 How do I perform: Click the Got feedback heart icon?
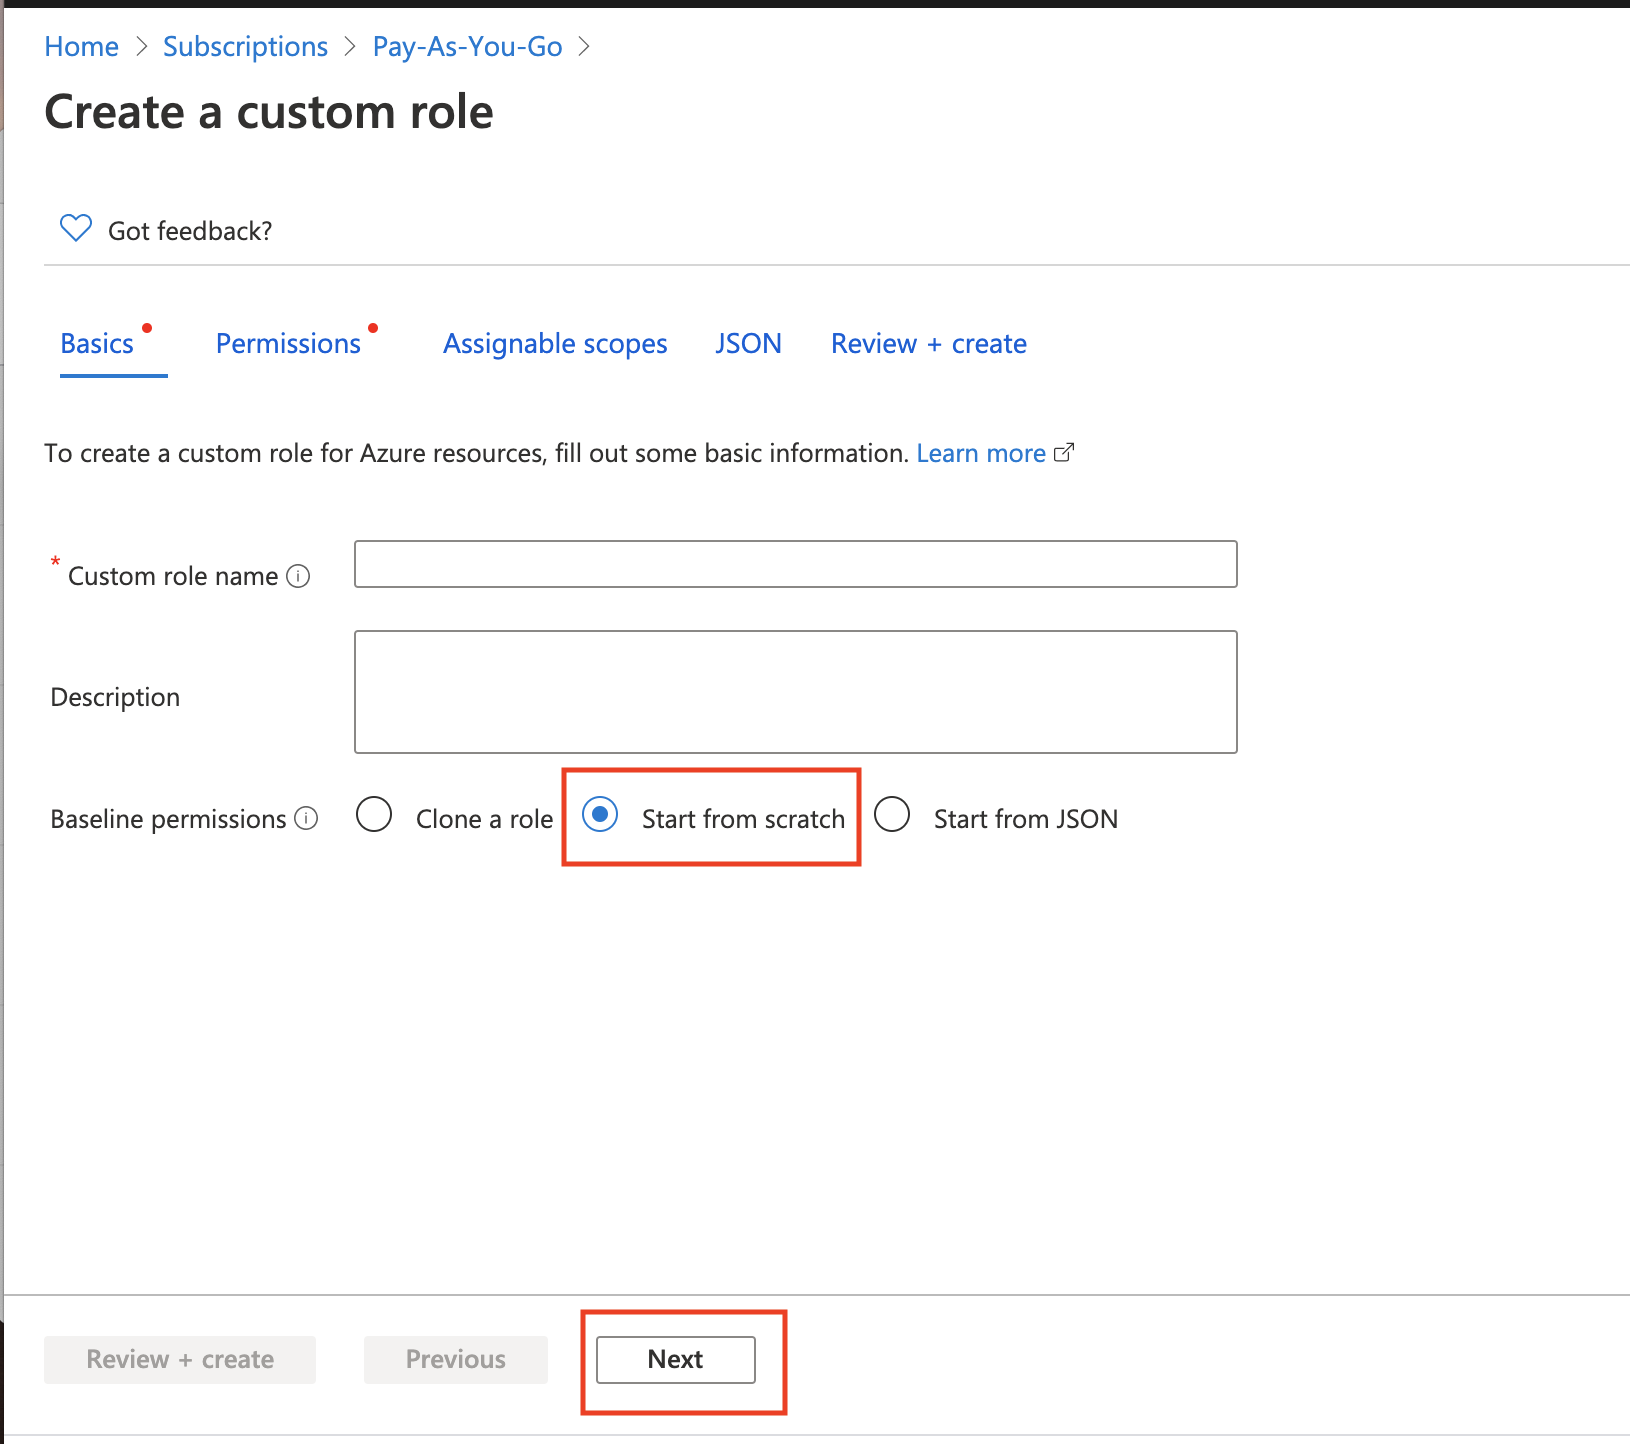coord(76,229)
